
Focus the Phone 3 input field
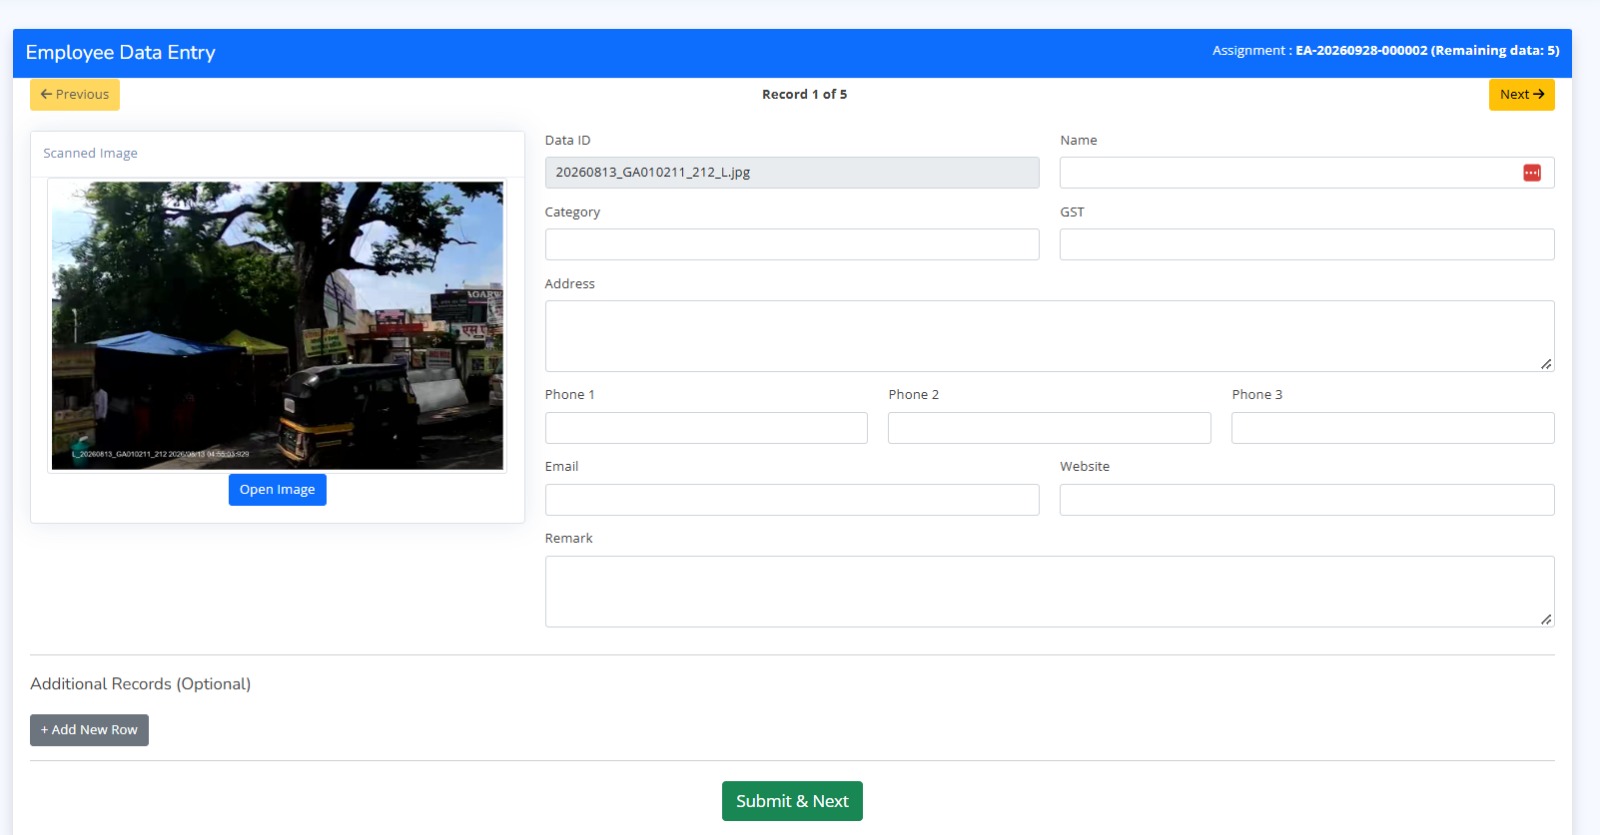(1393, 428)
